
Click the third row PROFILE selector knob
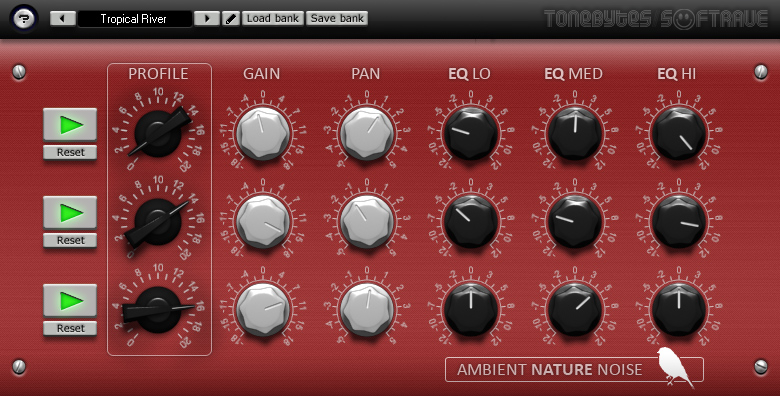[x=158, y=309]
